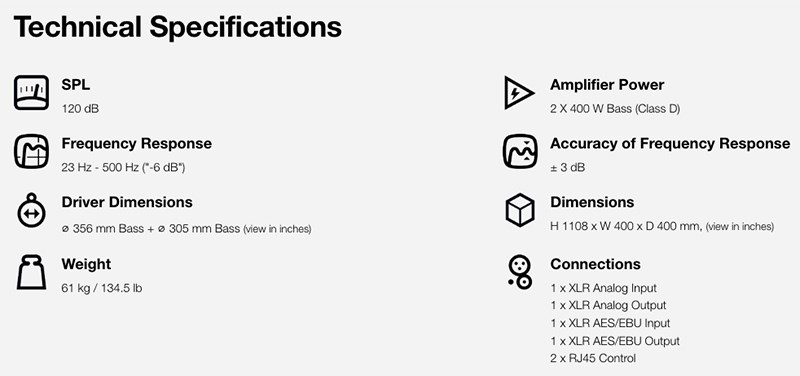800x376 pixels.
Task: Select the SPL heading text
Action: click(76, 85)
